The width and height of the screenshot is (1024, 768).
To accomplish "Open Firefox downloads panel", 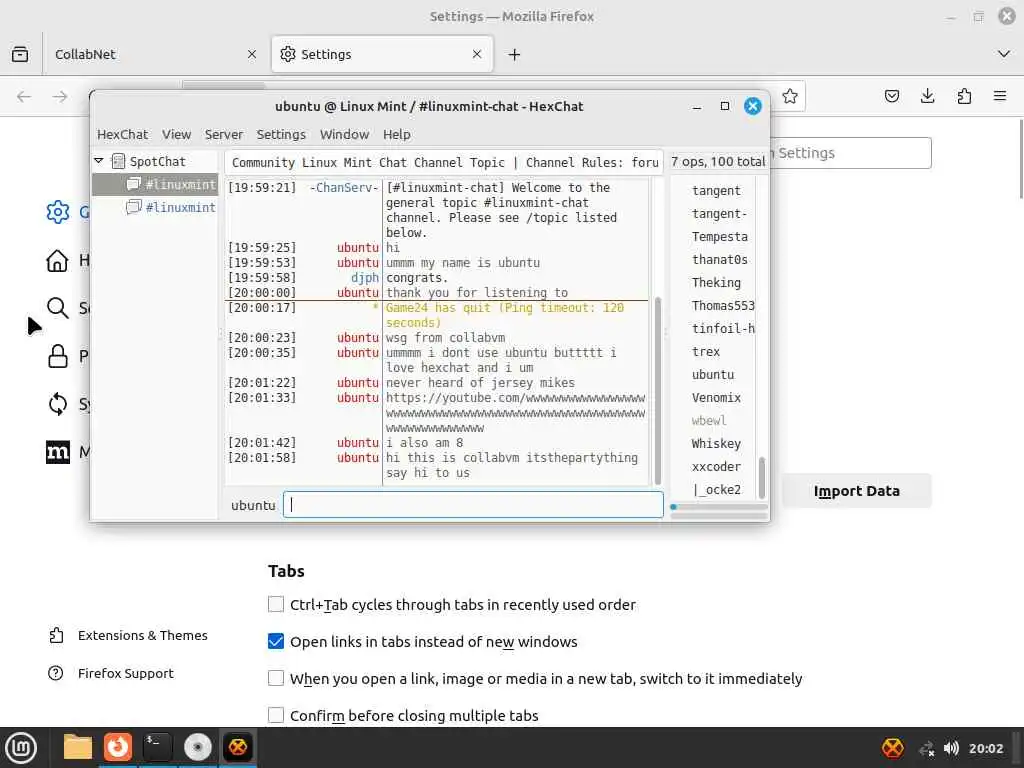I will 927,97.
